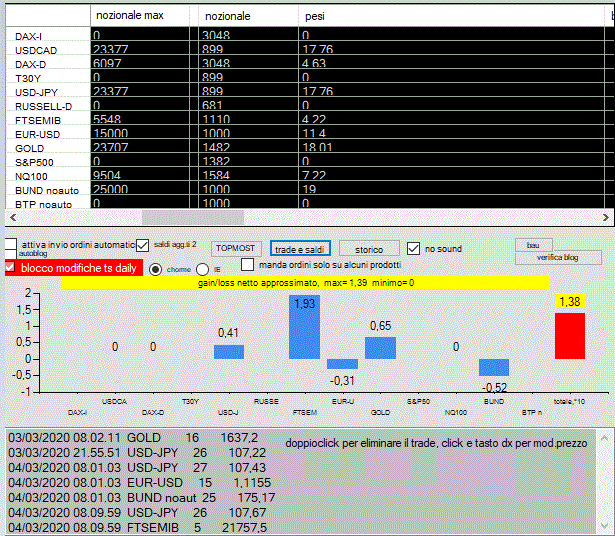Open the storico button
The image size is (615, 536).
coord(369,249)
